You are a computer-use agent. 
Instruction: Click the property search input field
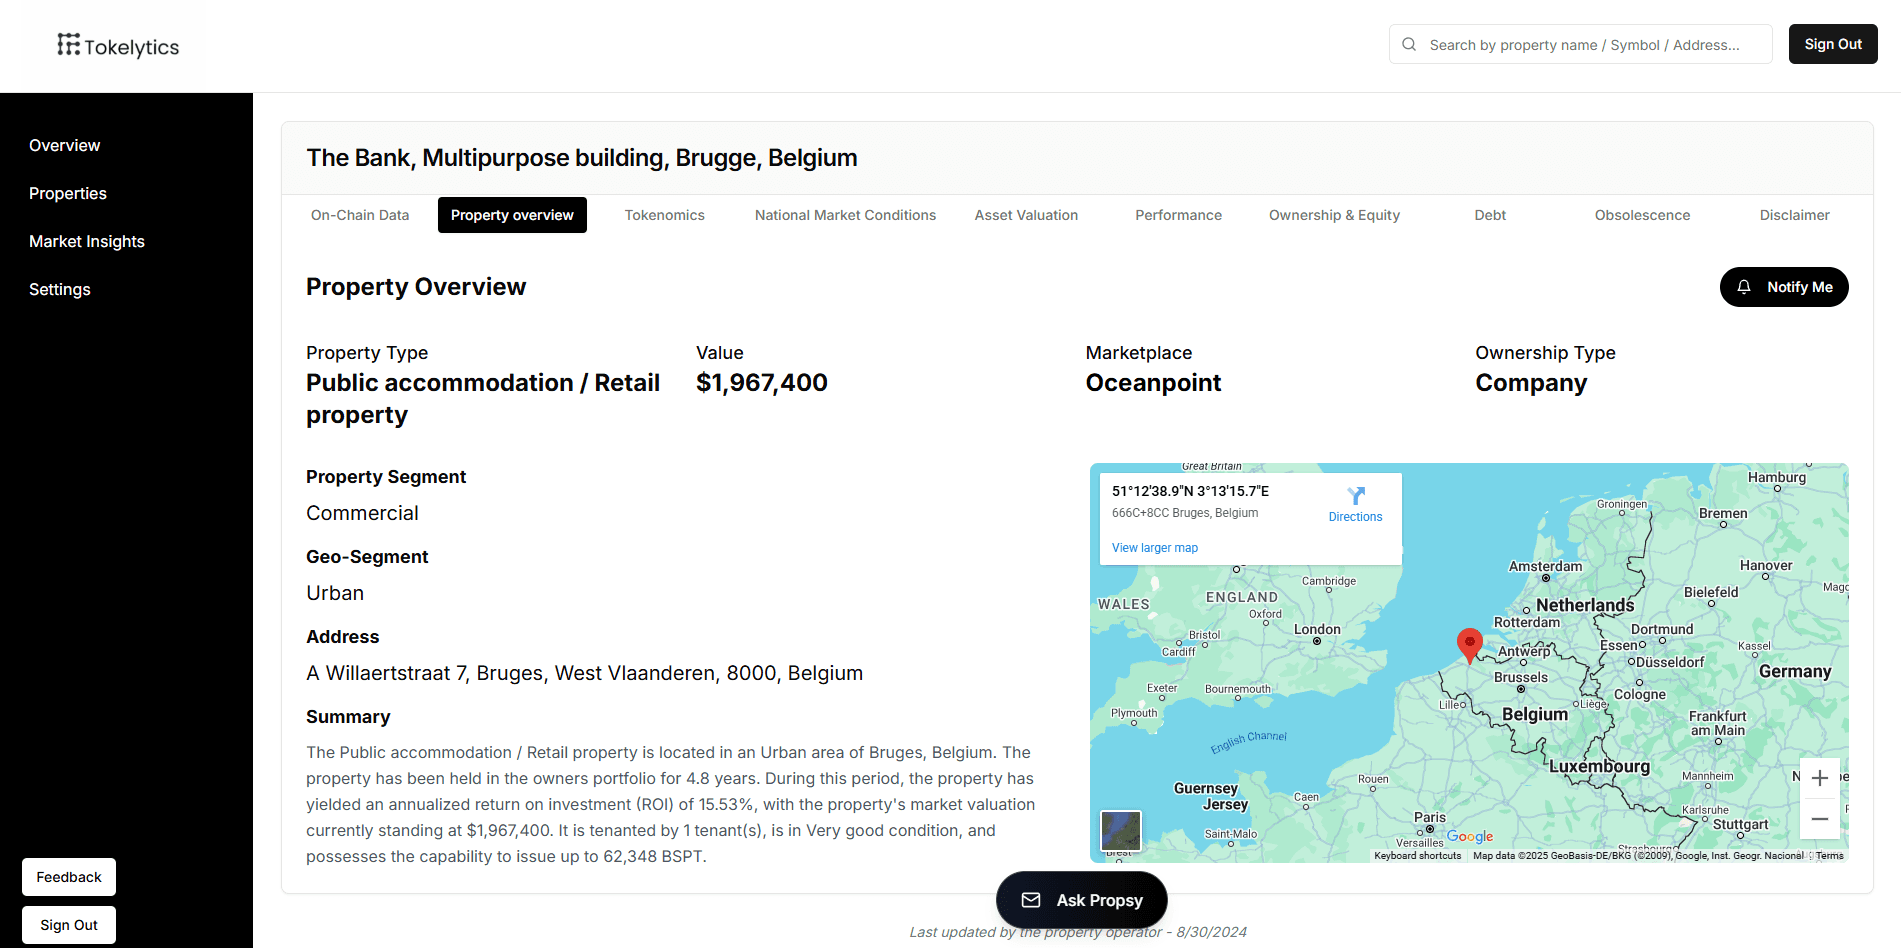click(1580, 44)
